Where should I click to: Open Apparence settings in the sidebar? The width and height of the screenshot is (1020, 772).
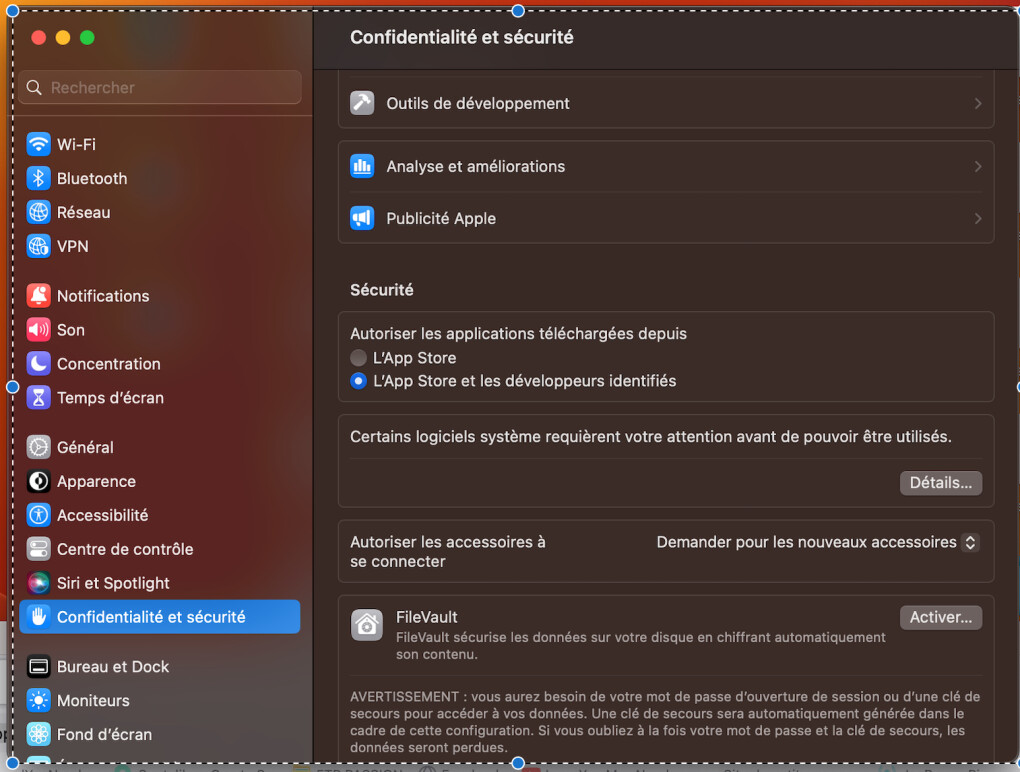[160, 481]
